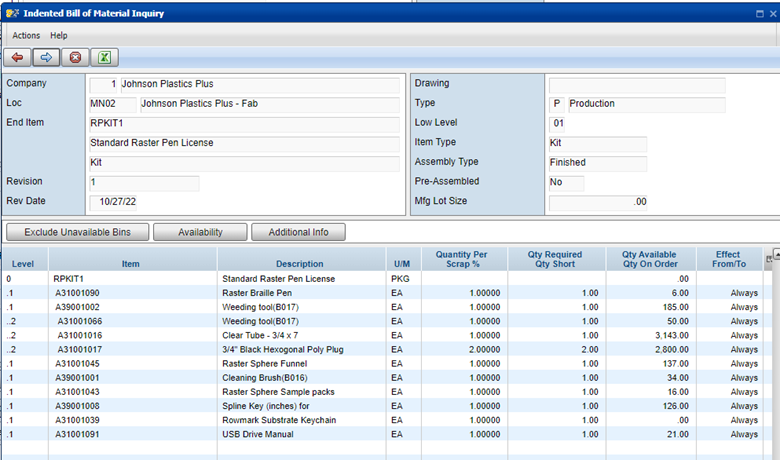Viewport: 780px width, 460px height.
Task: Click the Pre-Assembled field showing No
Action: click(566, 183)
